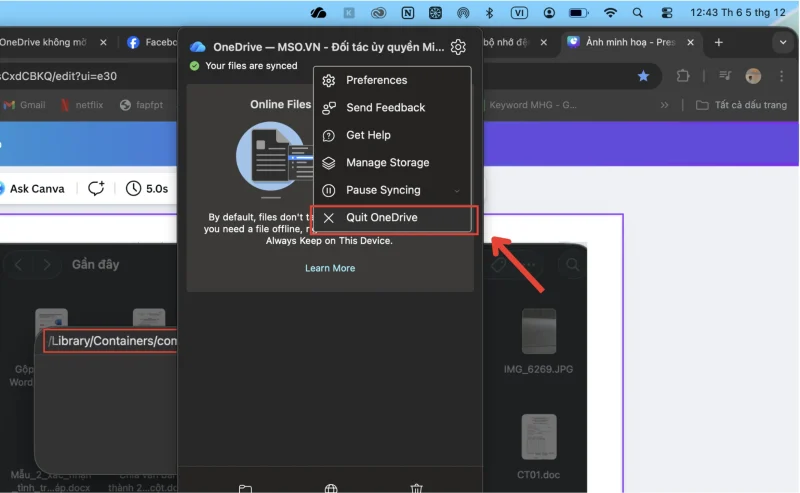Open the Creative Cloud menu bar icon

(378, 13)
